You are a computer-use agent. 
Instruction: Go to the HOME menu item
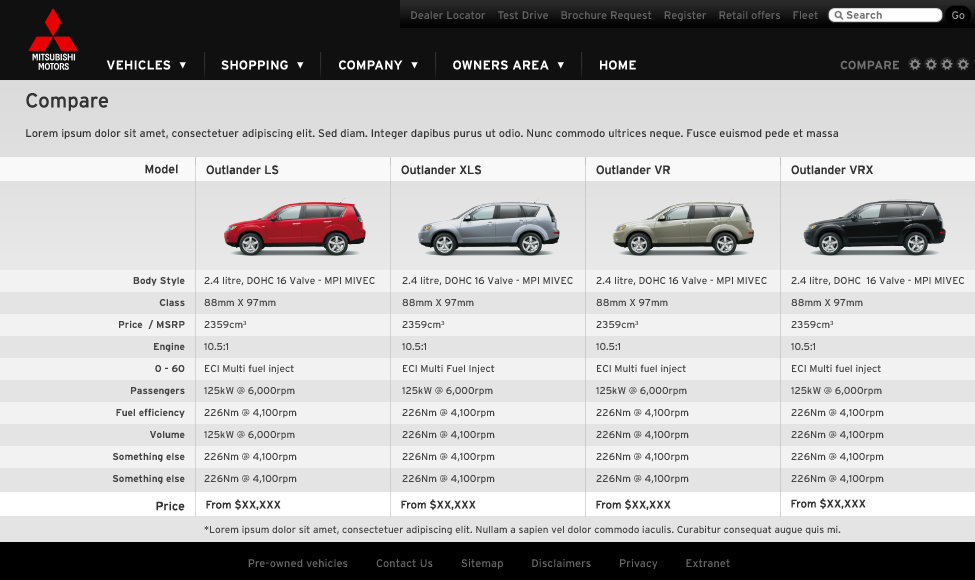[x=617, y=65]
